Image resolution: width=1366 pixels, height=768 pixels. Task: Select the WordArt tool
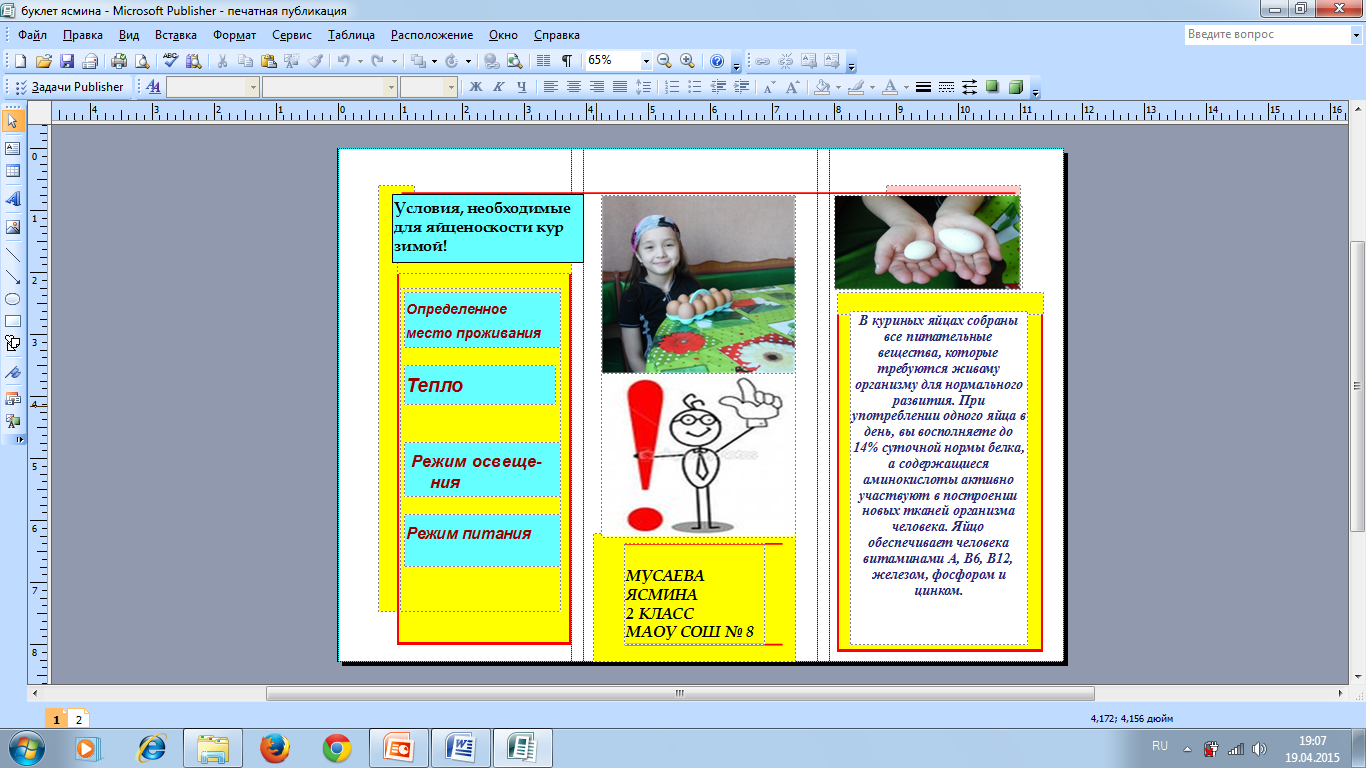click(13, 199)
